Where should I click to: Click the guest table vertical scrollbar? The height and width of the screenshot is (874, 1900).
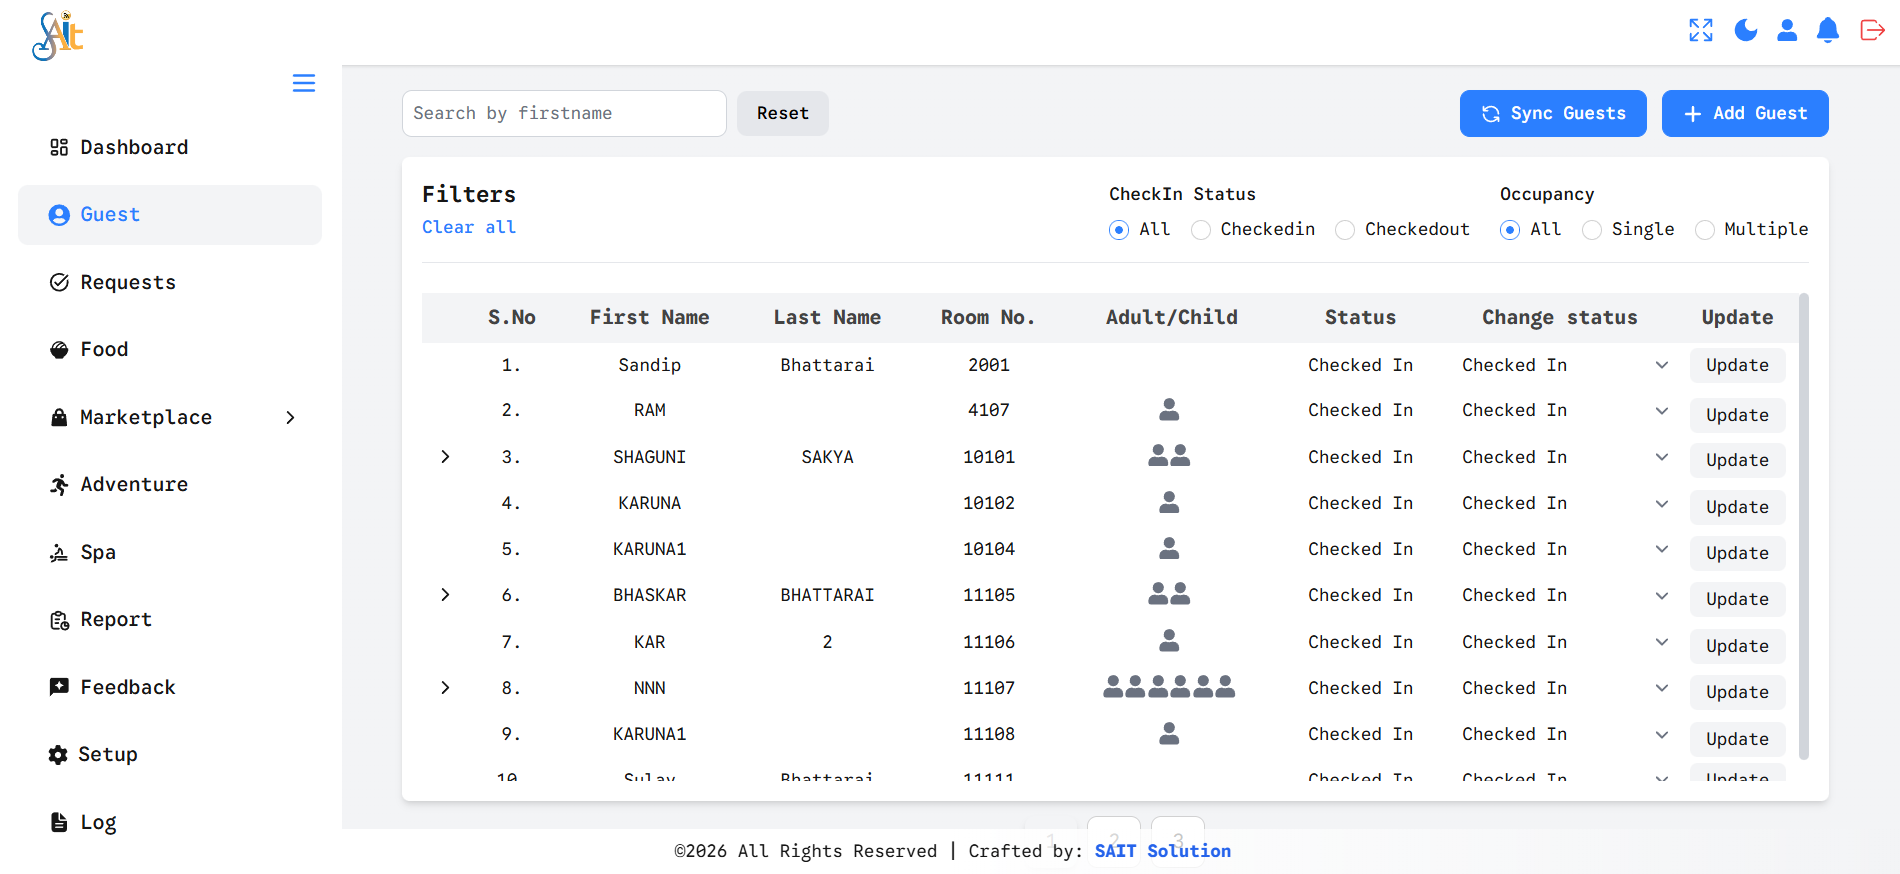click(x=1804, y=527)
